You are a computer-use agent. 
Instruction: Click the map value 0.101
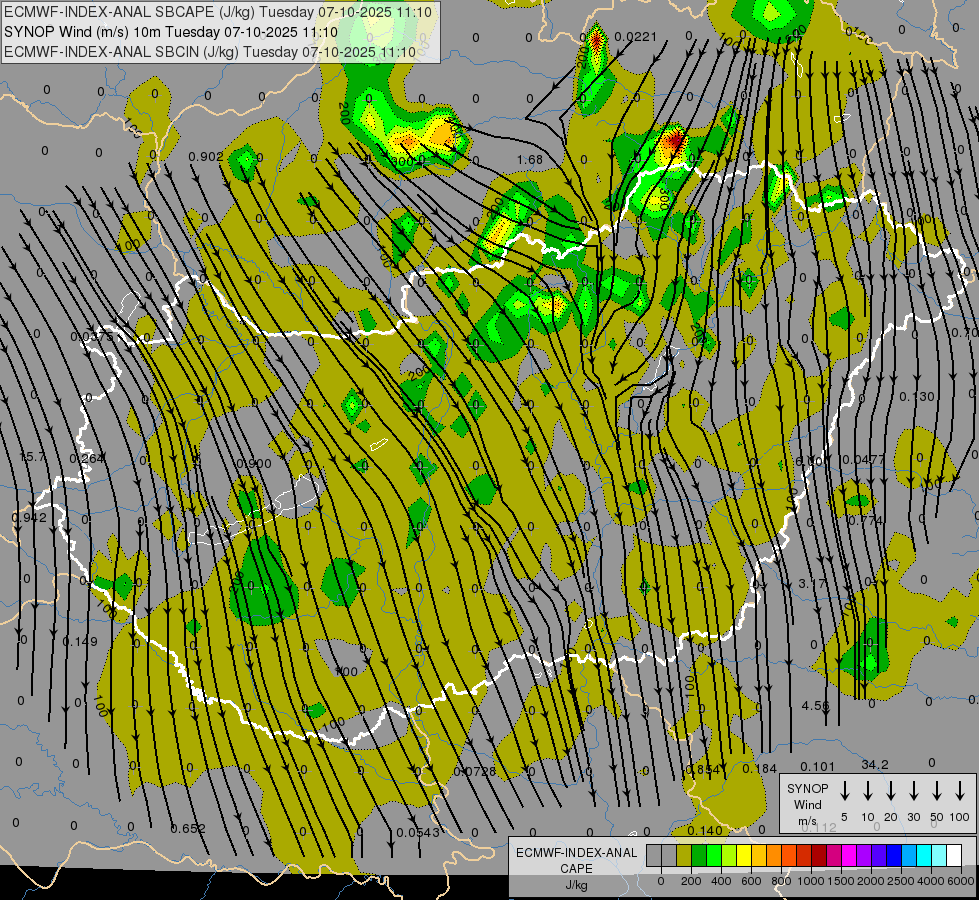point(817,766)
